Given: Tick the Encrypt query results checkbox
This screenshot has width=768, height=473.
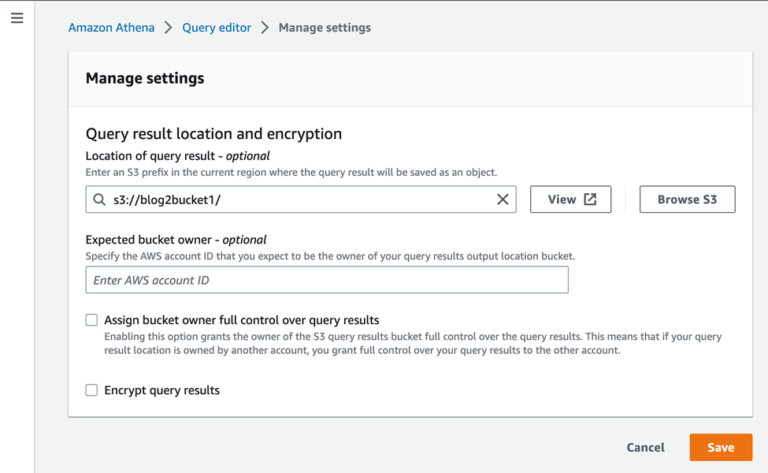Looking at the screenshot, I should point(92,390).
